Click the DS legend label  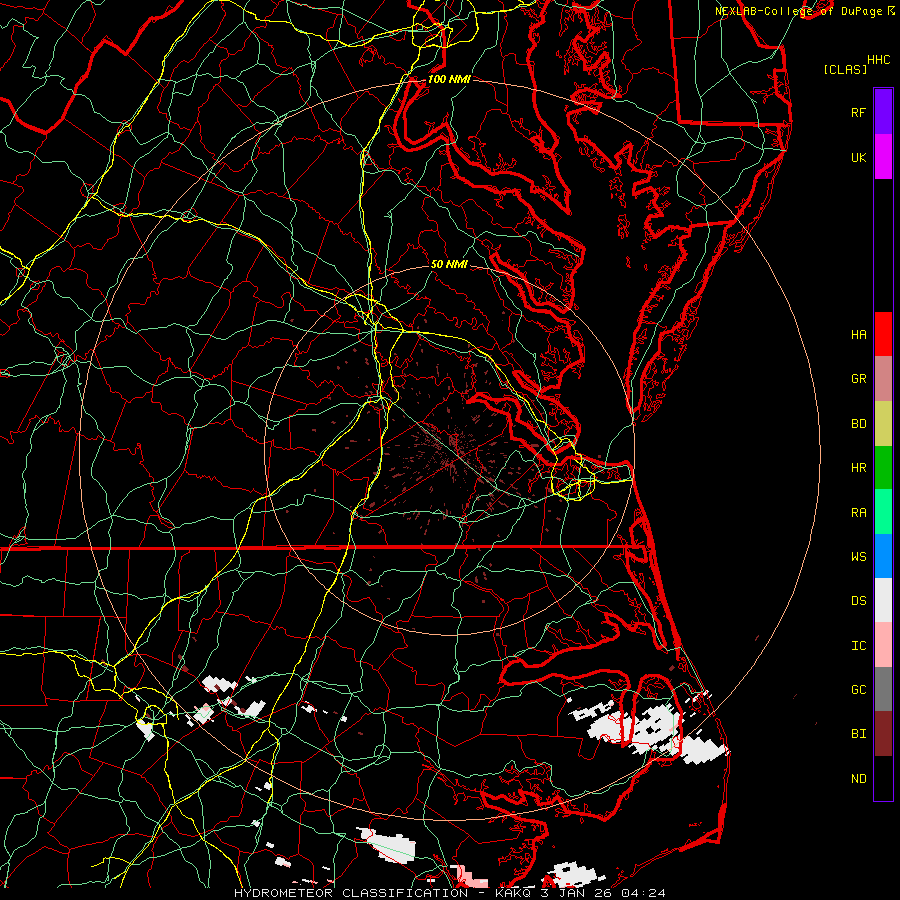pyautogui.click(x=858, y=601)
